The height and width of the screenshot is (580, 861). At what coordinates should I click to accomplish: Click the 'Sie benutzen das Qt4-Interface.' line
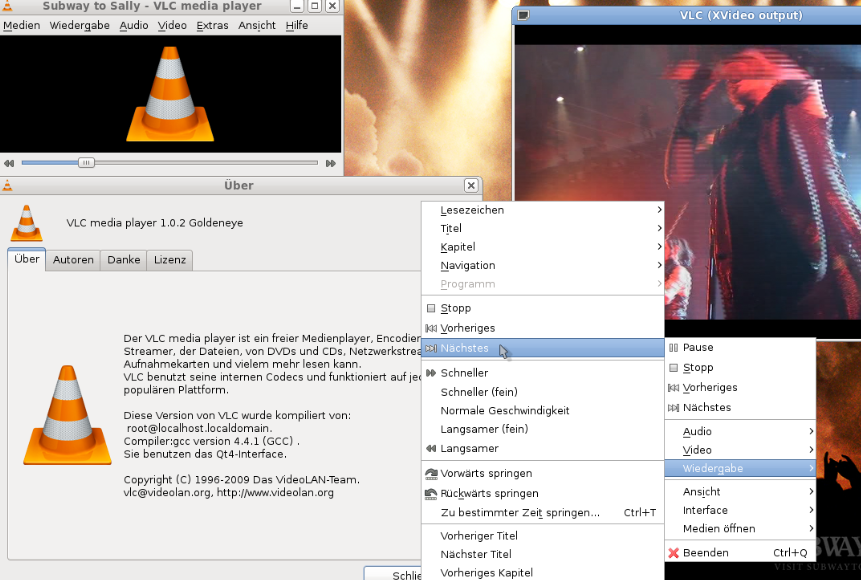click(x=205, y=454)
